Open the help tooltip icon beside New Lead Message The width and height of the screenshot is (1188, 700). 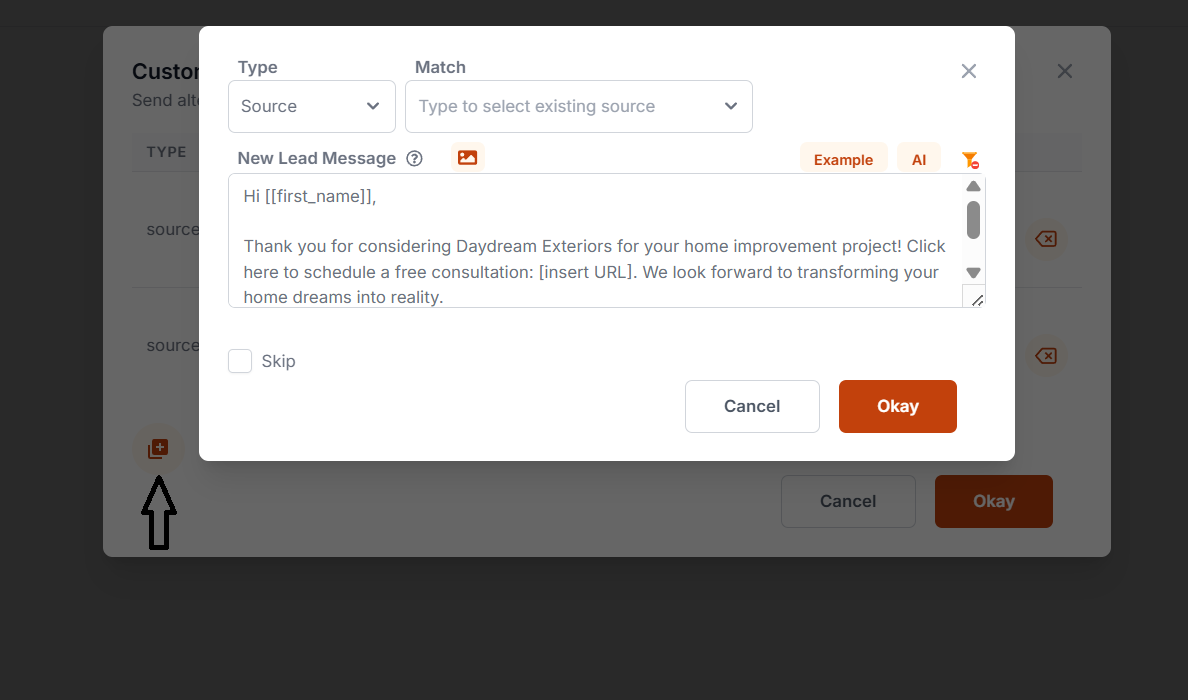[415, 158]
